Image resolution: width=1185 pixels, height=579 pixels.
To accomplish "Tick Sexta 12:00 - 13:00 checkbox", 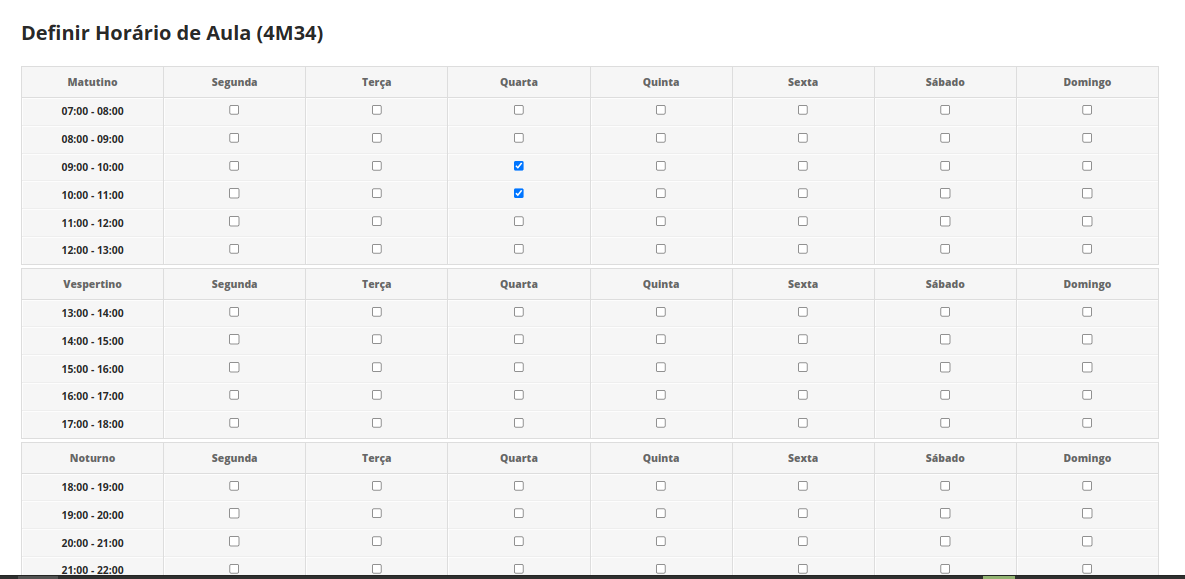I will pos(803,249).
